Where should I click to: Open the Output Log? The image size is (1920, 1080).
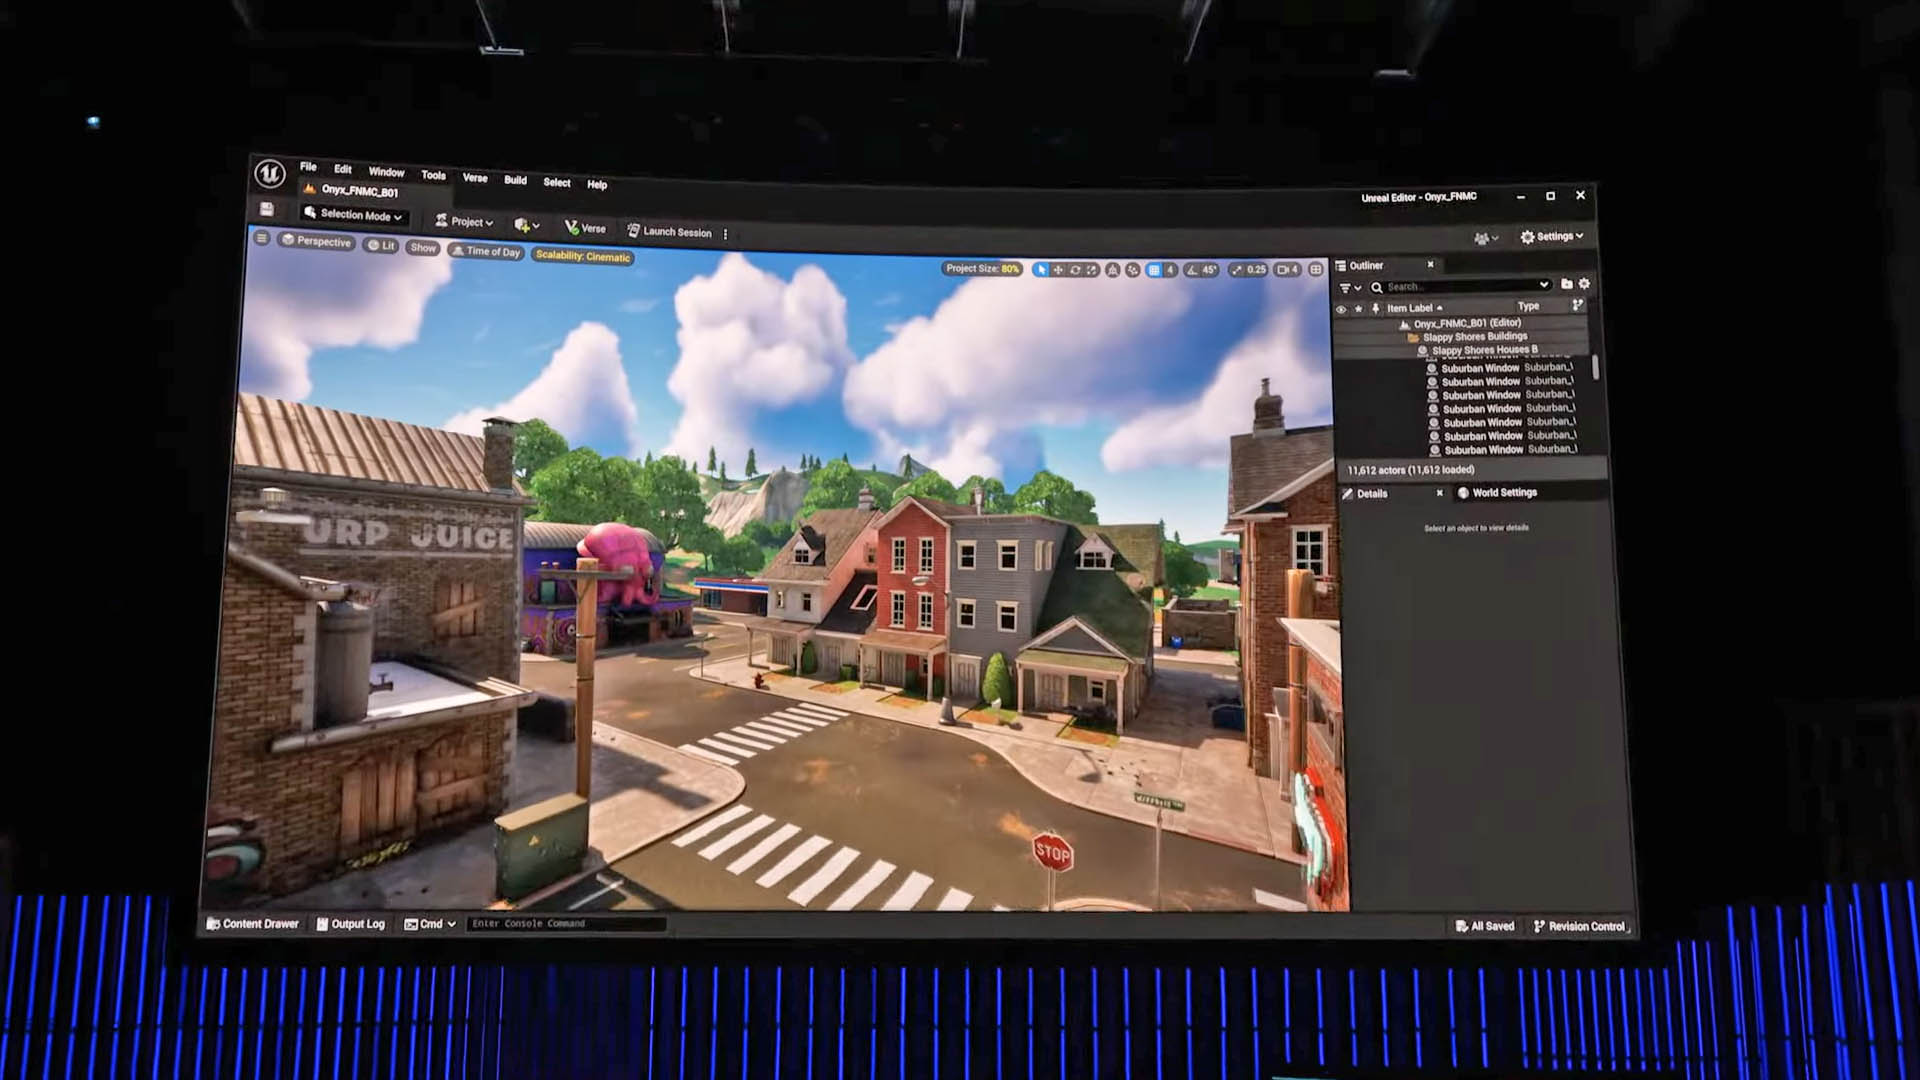350,924
